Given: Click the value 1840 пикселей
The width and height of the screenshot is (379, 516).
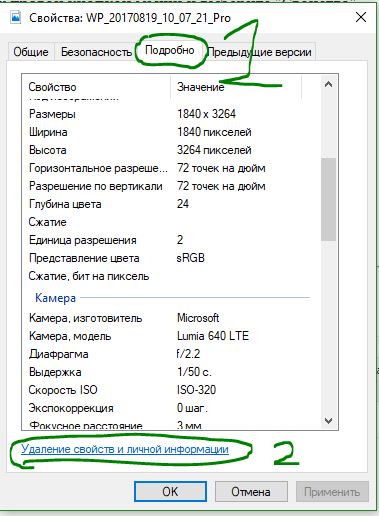Looking at the screenshot, I should point(214,132).
